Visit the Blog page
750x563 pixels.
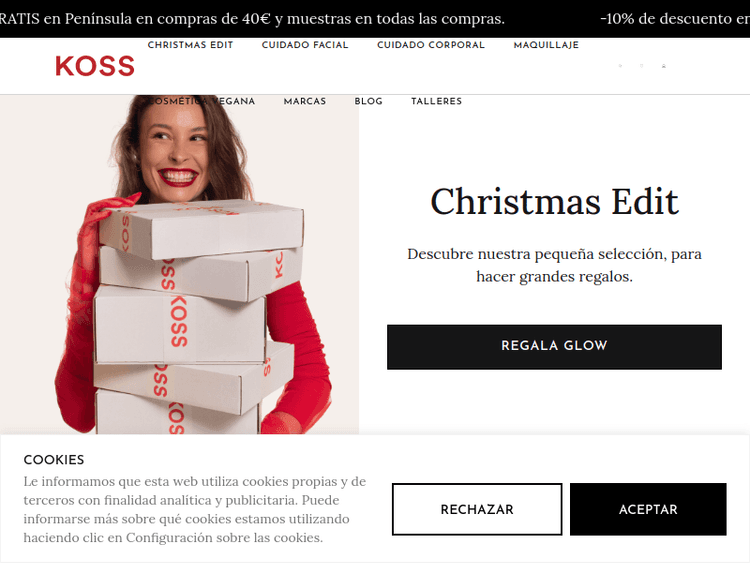coord(368,101)
